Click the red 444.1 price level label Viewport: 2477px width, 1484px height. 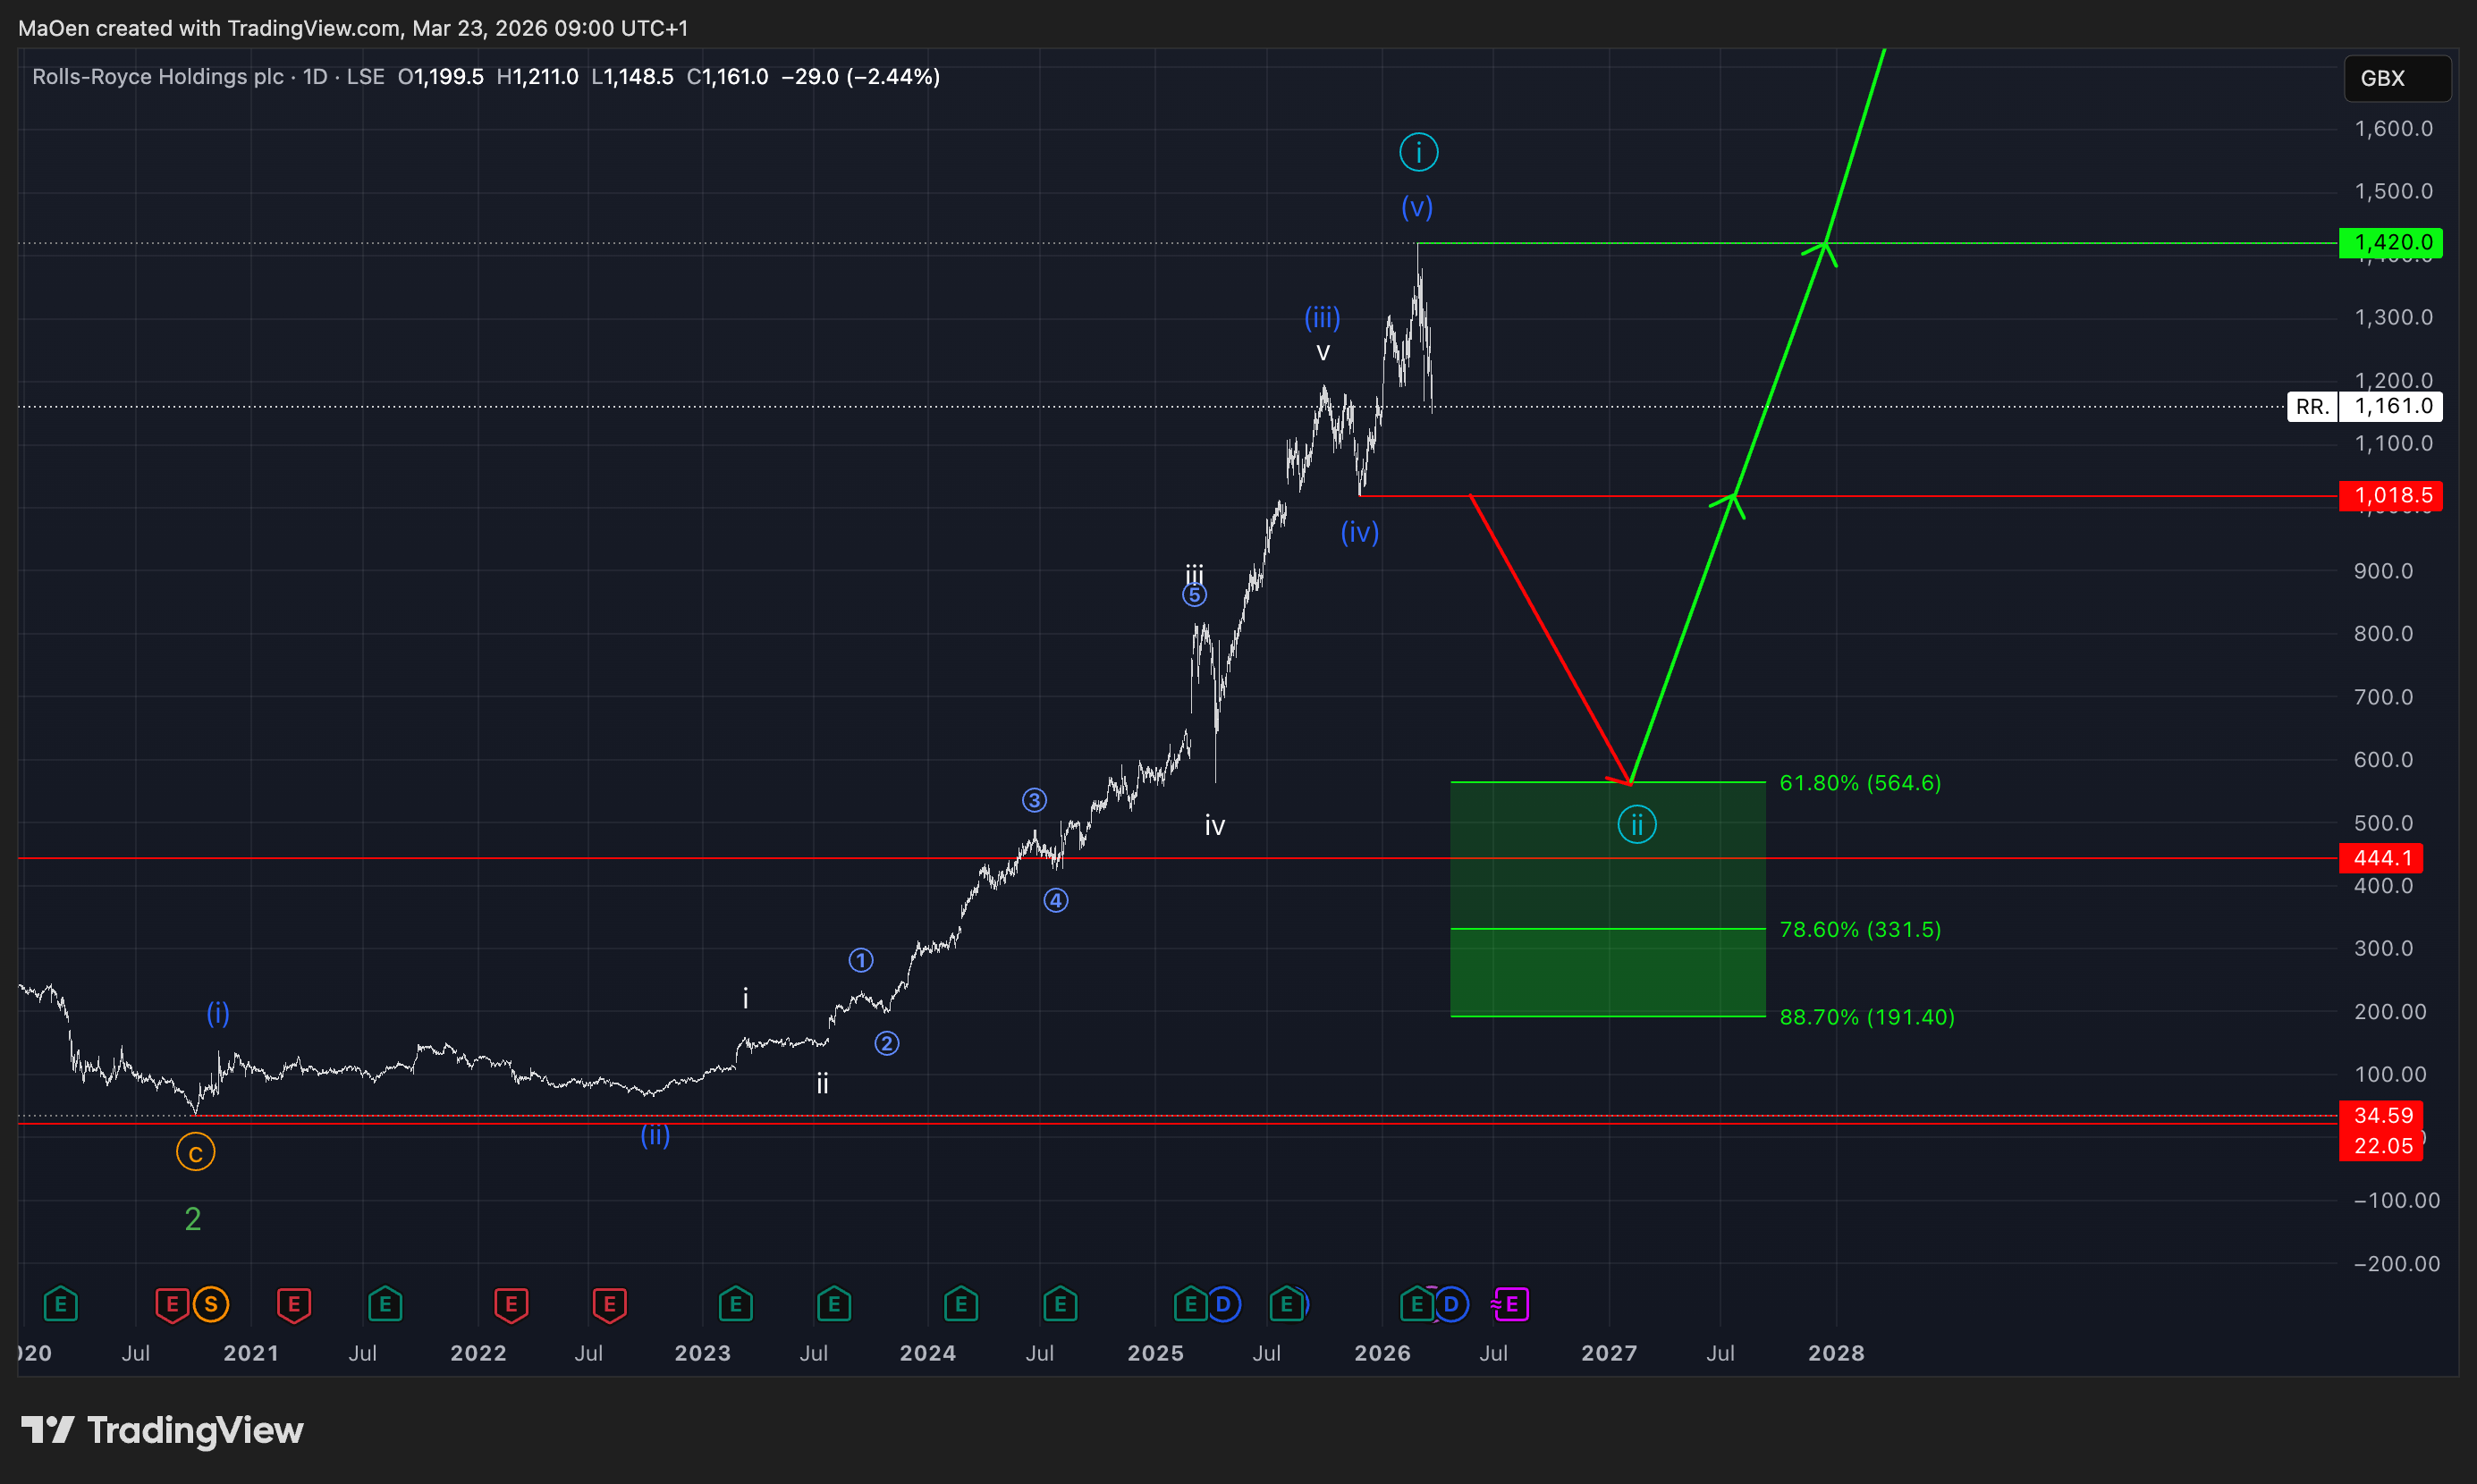2381,858
